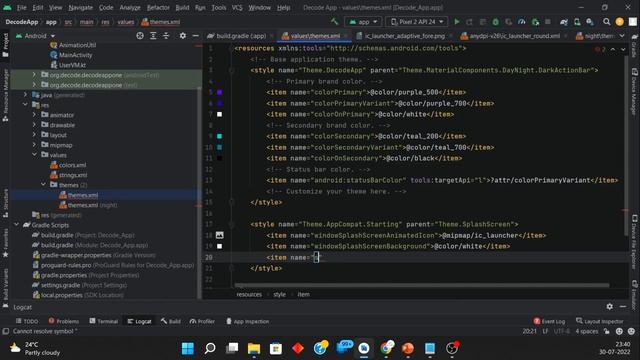Click Expand All icon in Project panel
The height and width of the screenshot is (360, 640).
tap(153, 36)
